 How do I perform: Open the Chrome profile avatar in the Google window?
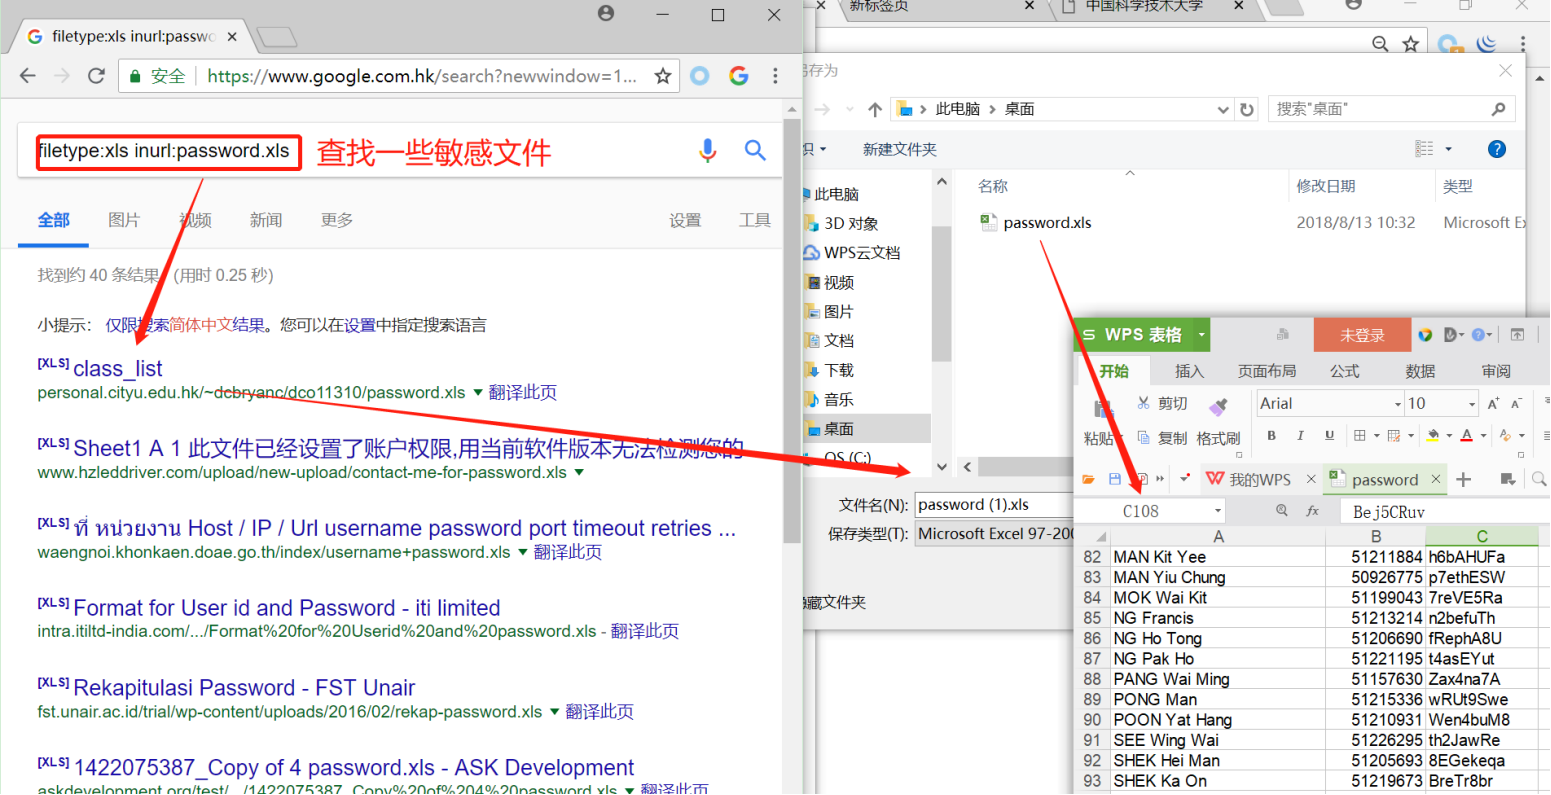tap(606, 13)
